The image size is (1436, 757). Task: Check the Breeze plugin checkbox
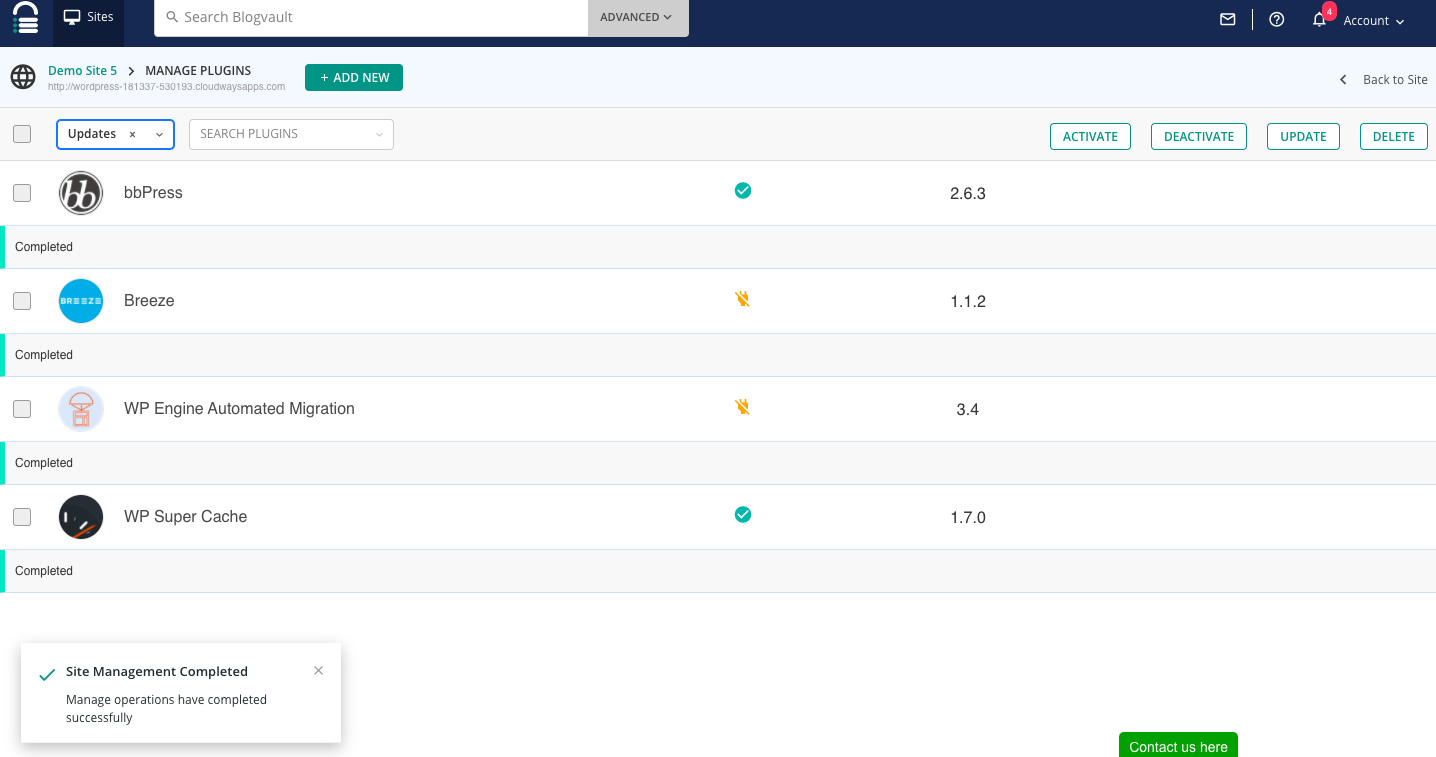(x=22, y=301)
